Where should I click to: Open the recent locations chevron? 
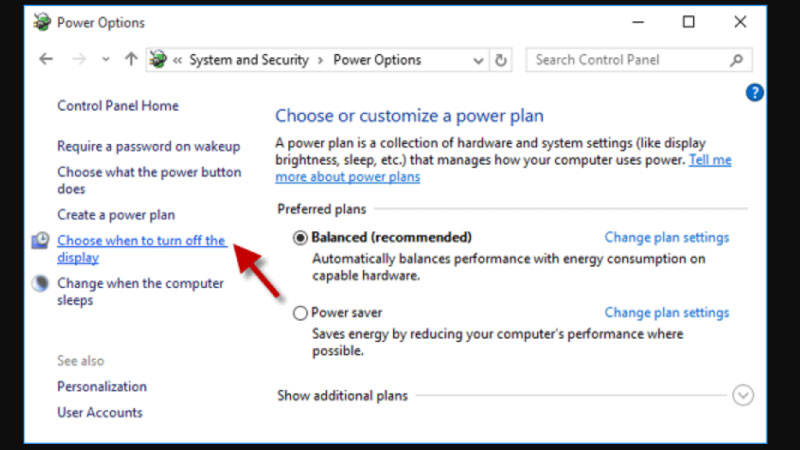pos(107,60)
